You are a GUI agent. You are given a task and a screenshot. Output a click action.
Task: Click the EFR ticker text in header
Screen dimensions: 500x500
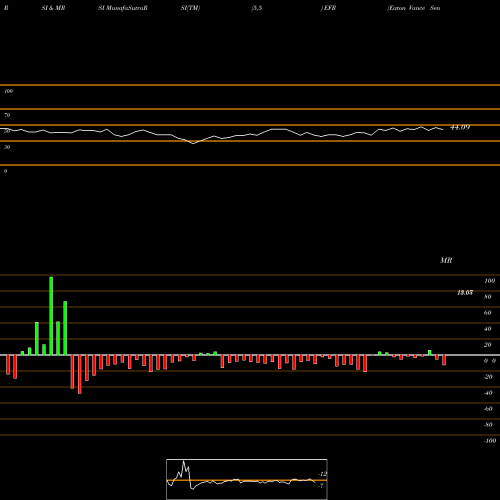pyautogui.click(x=329, y=8)
